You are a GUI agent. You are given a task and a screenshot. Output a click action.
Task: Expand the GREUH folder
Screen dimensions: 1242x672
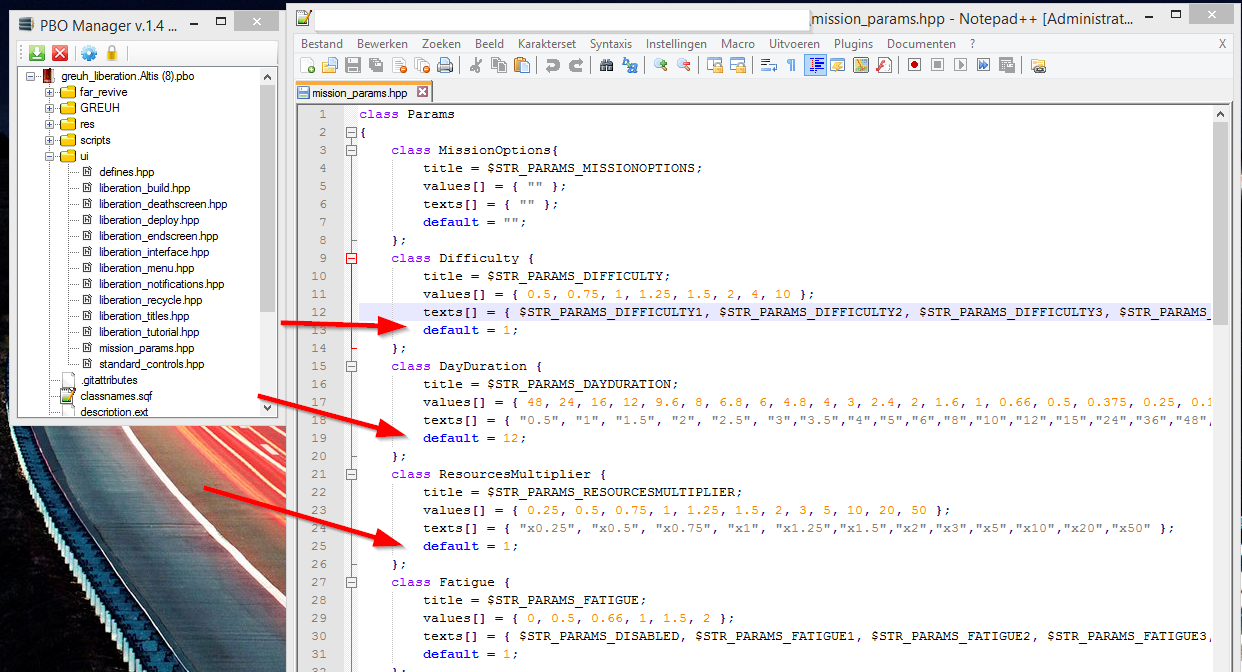[49, 108]
